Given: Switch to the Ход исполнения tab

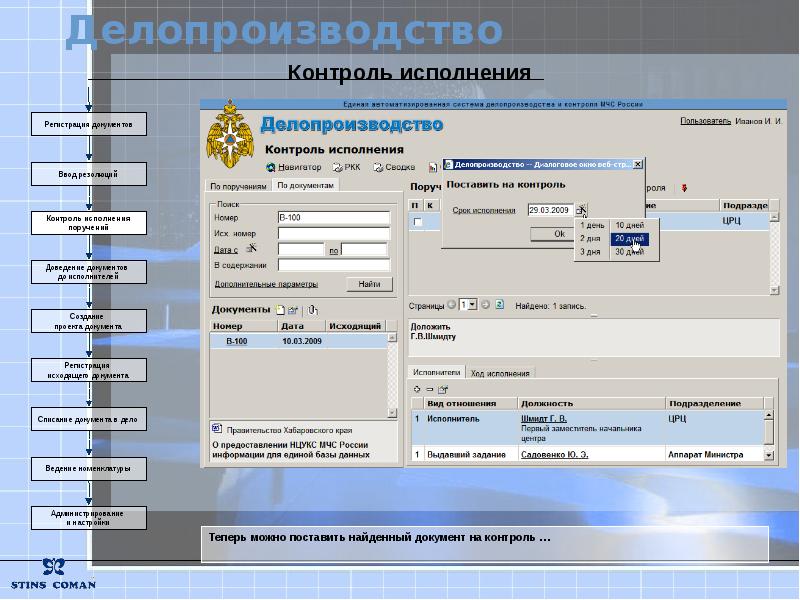Looking at the screenshot, I should pyautogui.click(x=500, y=373).
